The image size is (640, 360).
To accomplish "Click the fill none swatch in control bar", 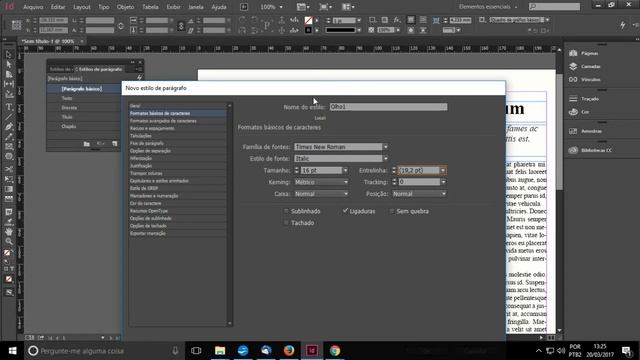I will tap(308, 20).
